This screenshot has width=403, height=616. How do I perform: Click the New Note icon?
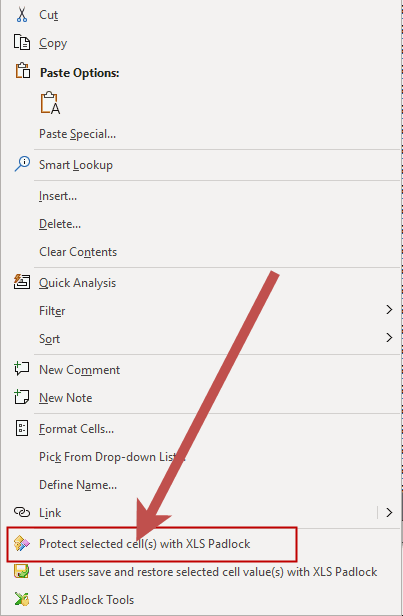click(x=22, y=397)
